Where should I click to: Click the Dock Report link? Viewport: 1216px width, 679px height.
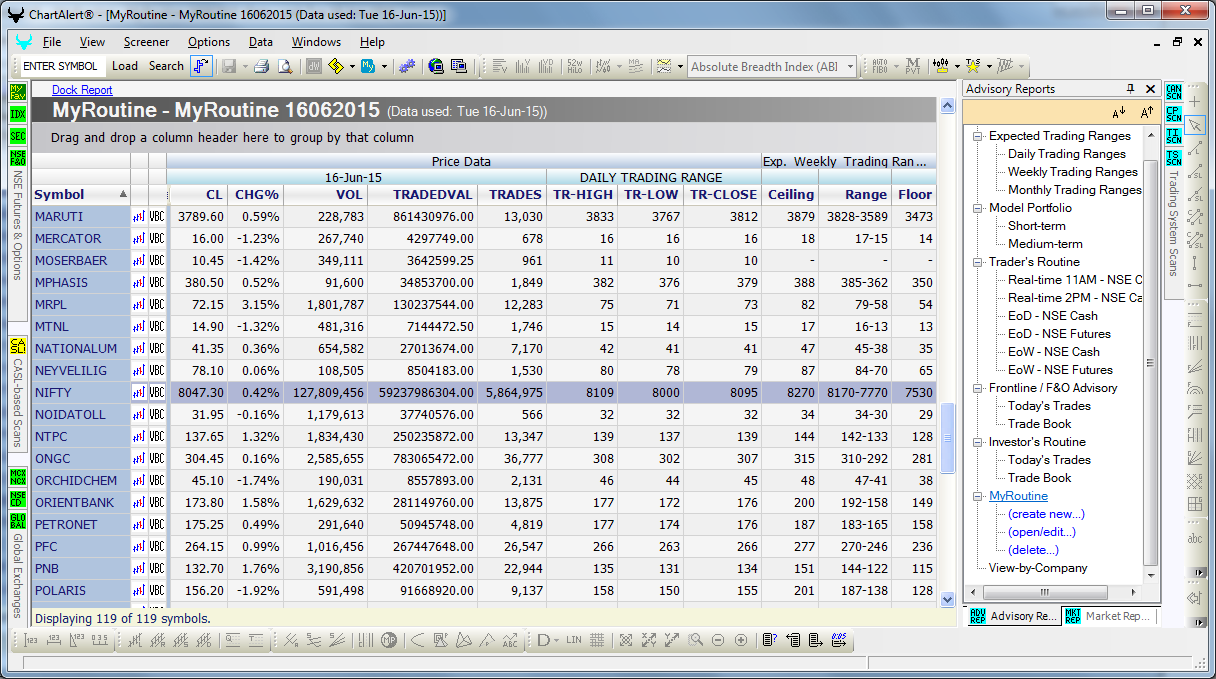82,90
